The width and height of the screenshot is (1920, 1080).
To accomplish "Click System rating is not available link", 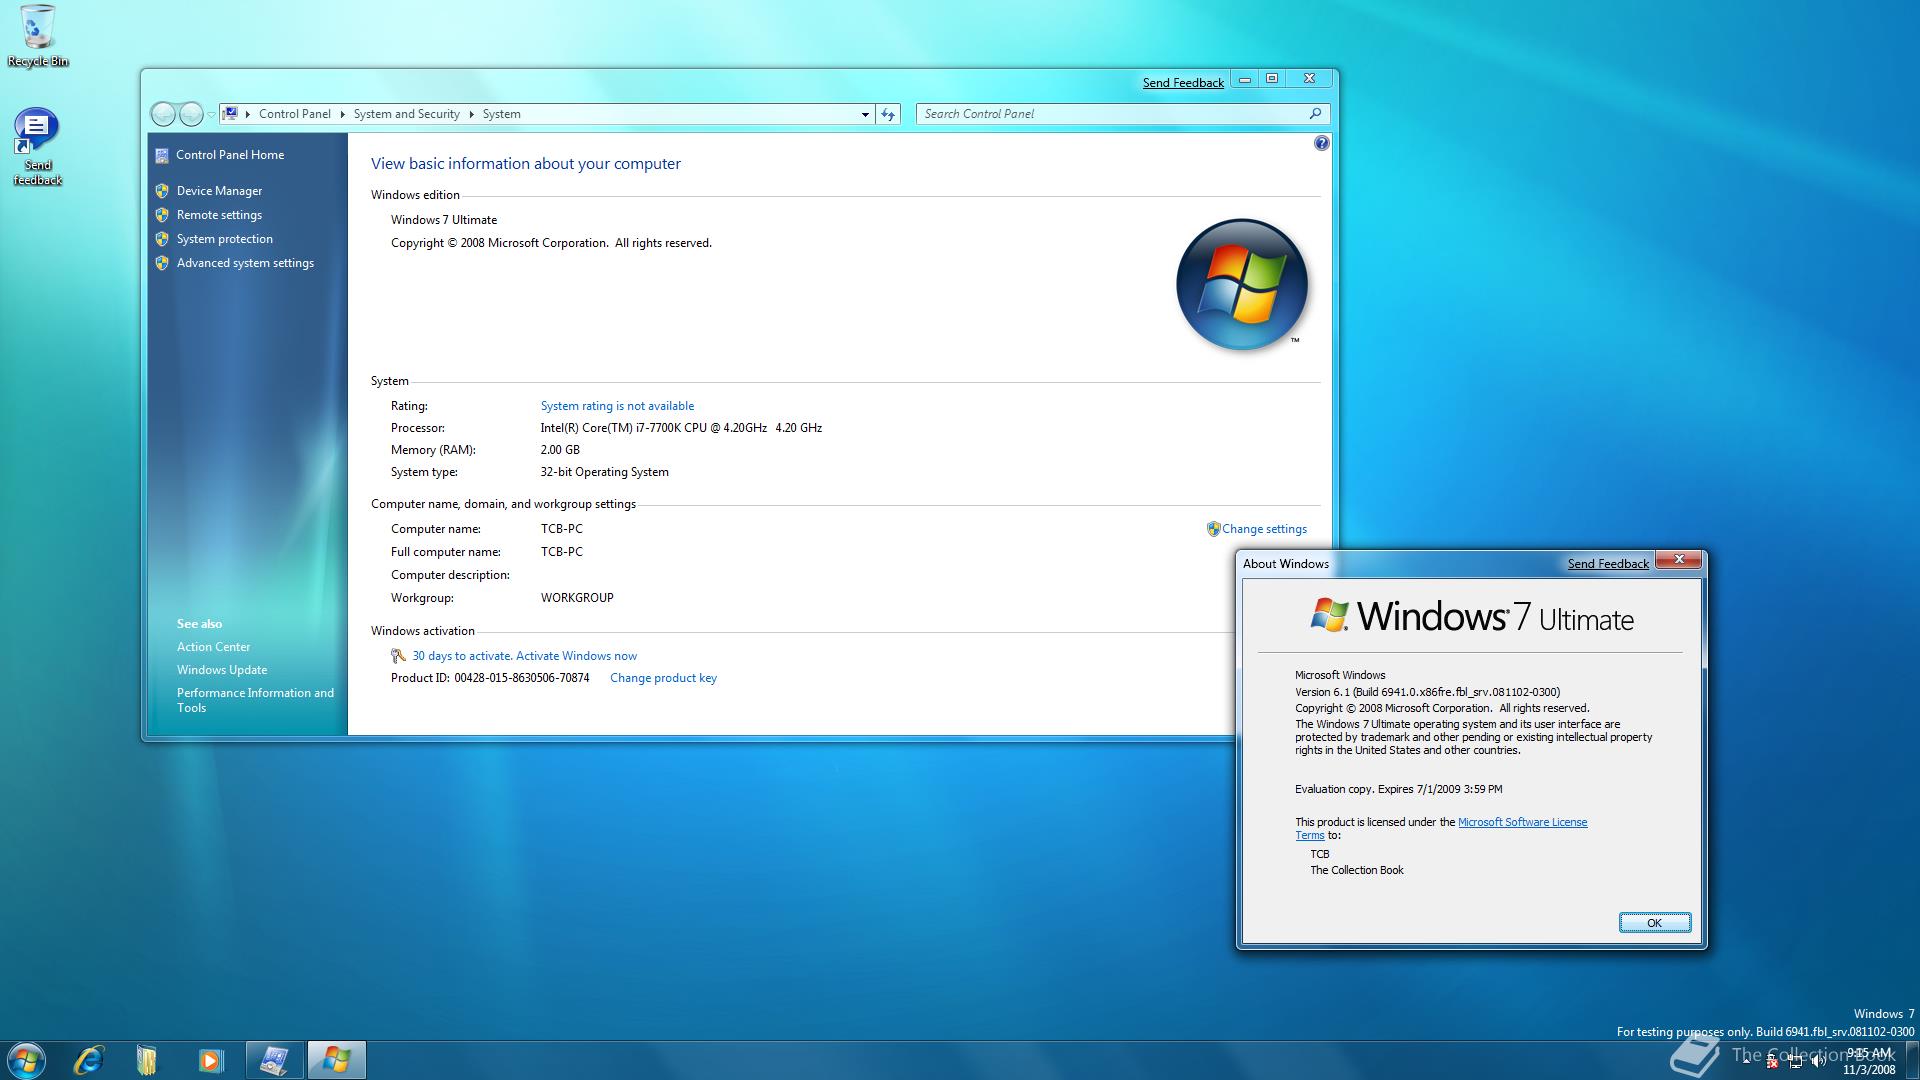I will (x=617, y=406).
